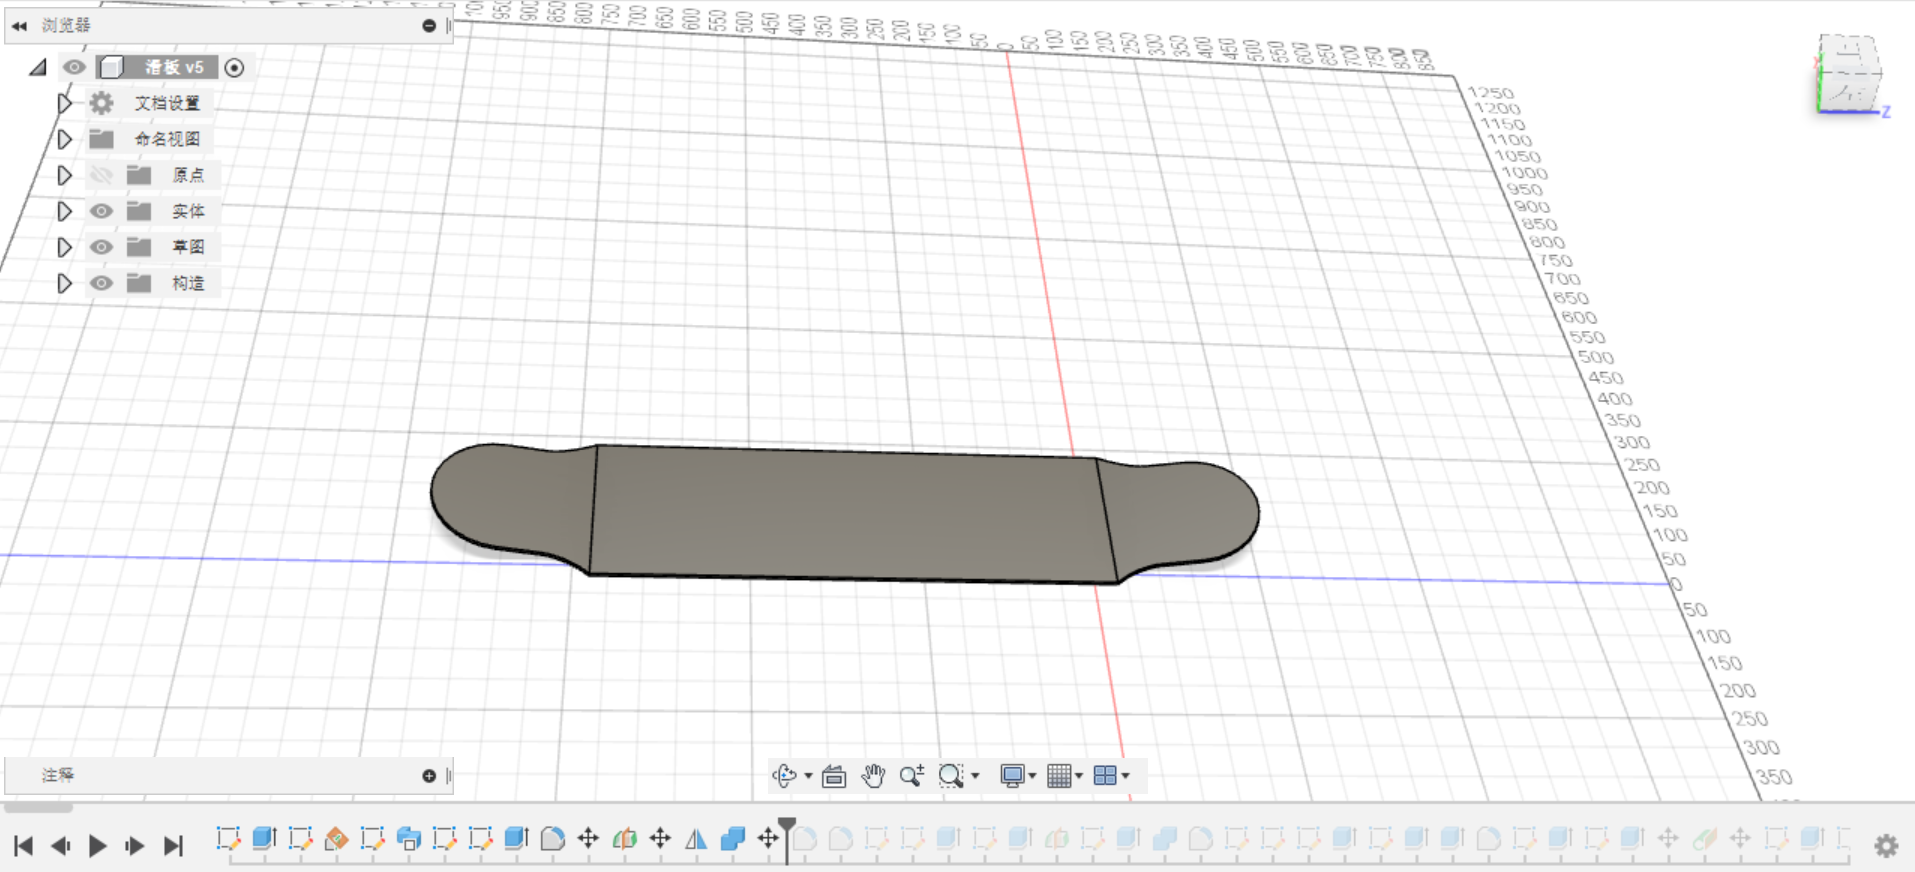Select the 文档设置 tree row label

[167, 103]
